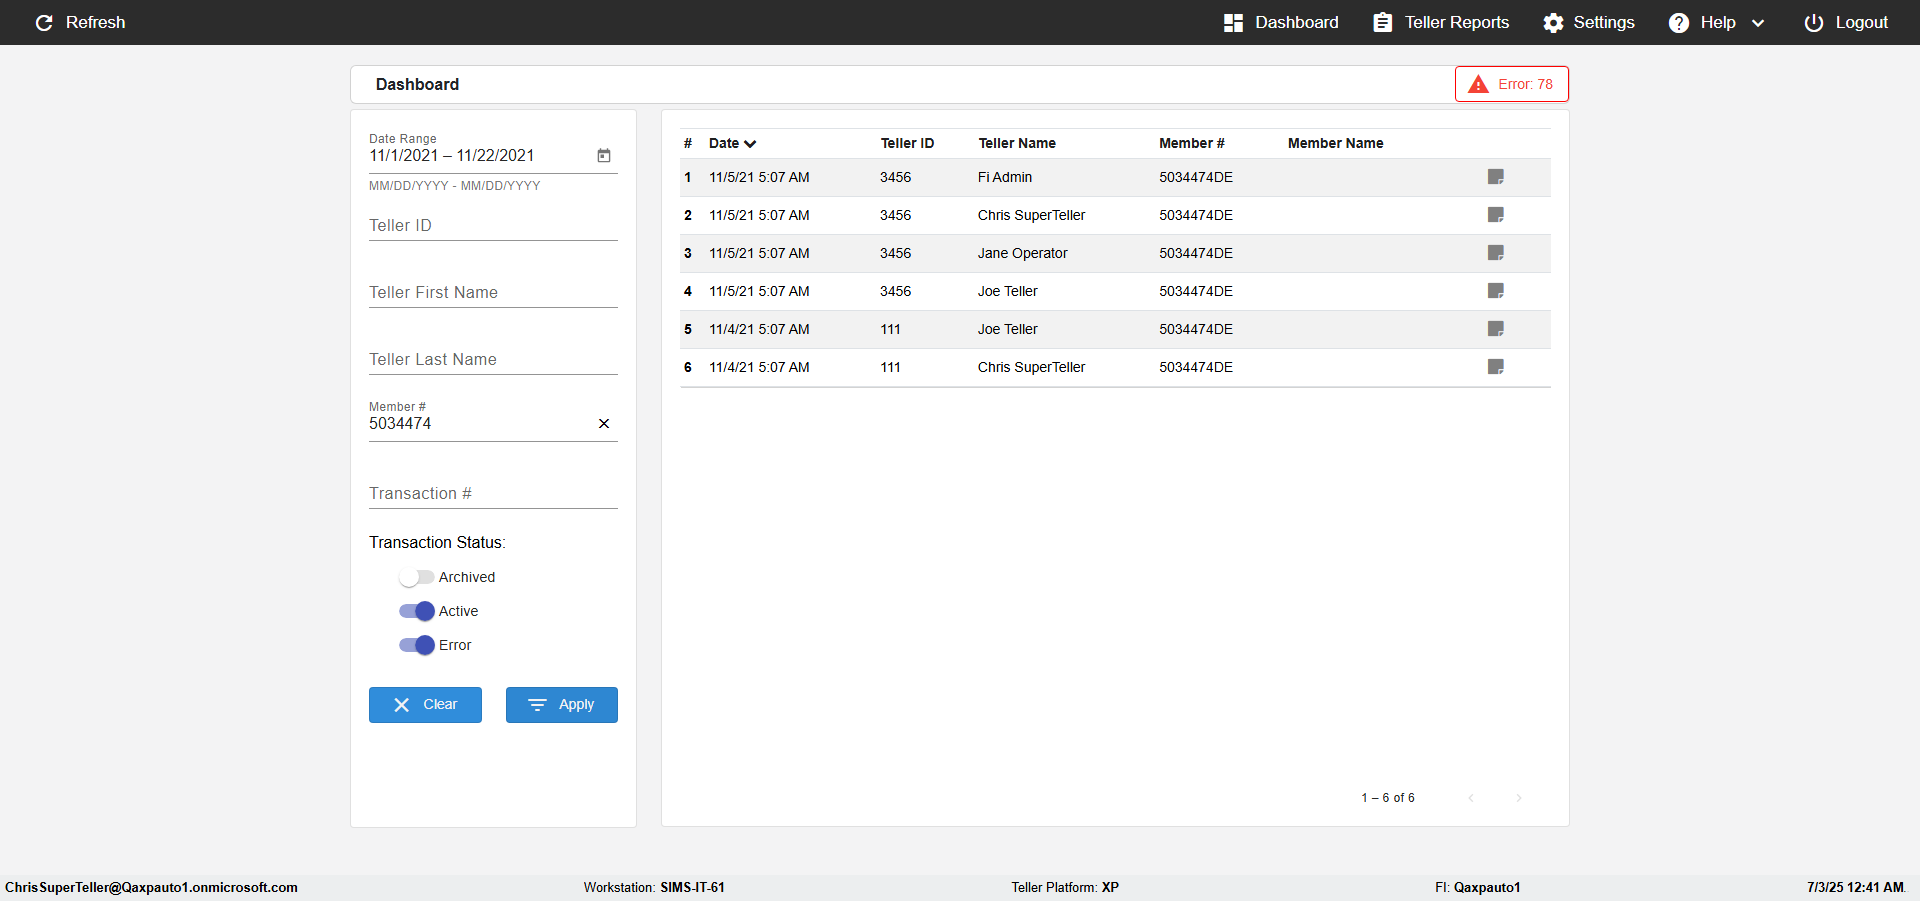1920x901 pixels.
Task: Open note icon for row 6 Chris SuperTeller
Action: (1496, 367)
